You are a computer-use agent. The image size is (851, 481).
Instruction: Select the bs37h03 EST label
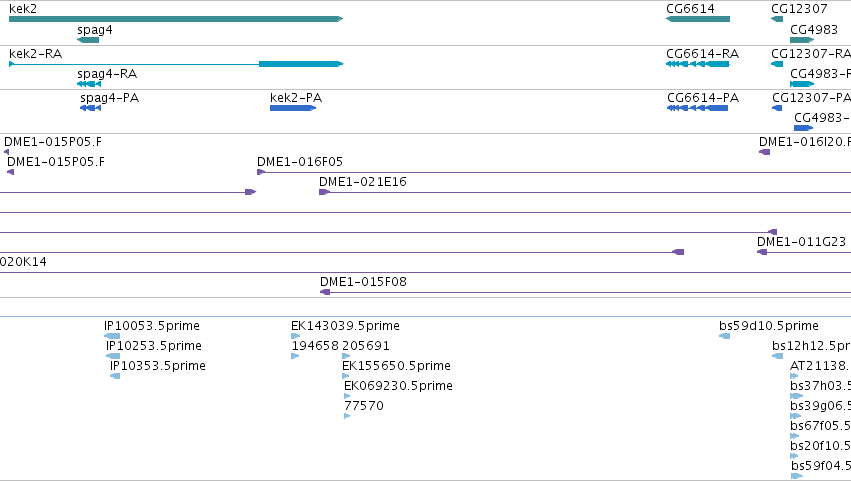point(821,386)
